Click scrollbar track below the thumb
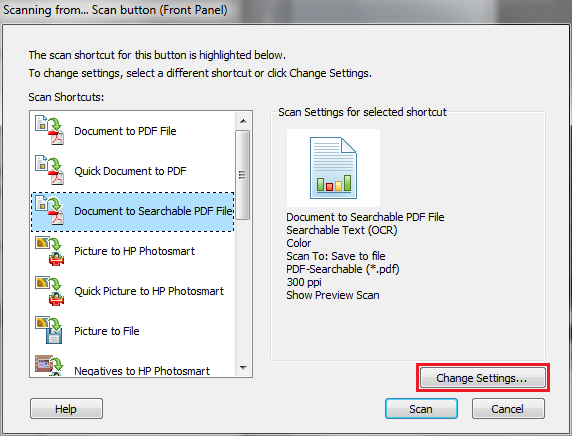 click(x=243, y=289)
